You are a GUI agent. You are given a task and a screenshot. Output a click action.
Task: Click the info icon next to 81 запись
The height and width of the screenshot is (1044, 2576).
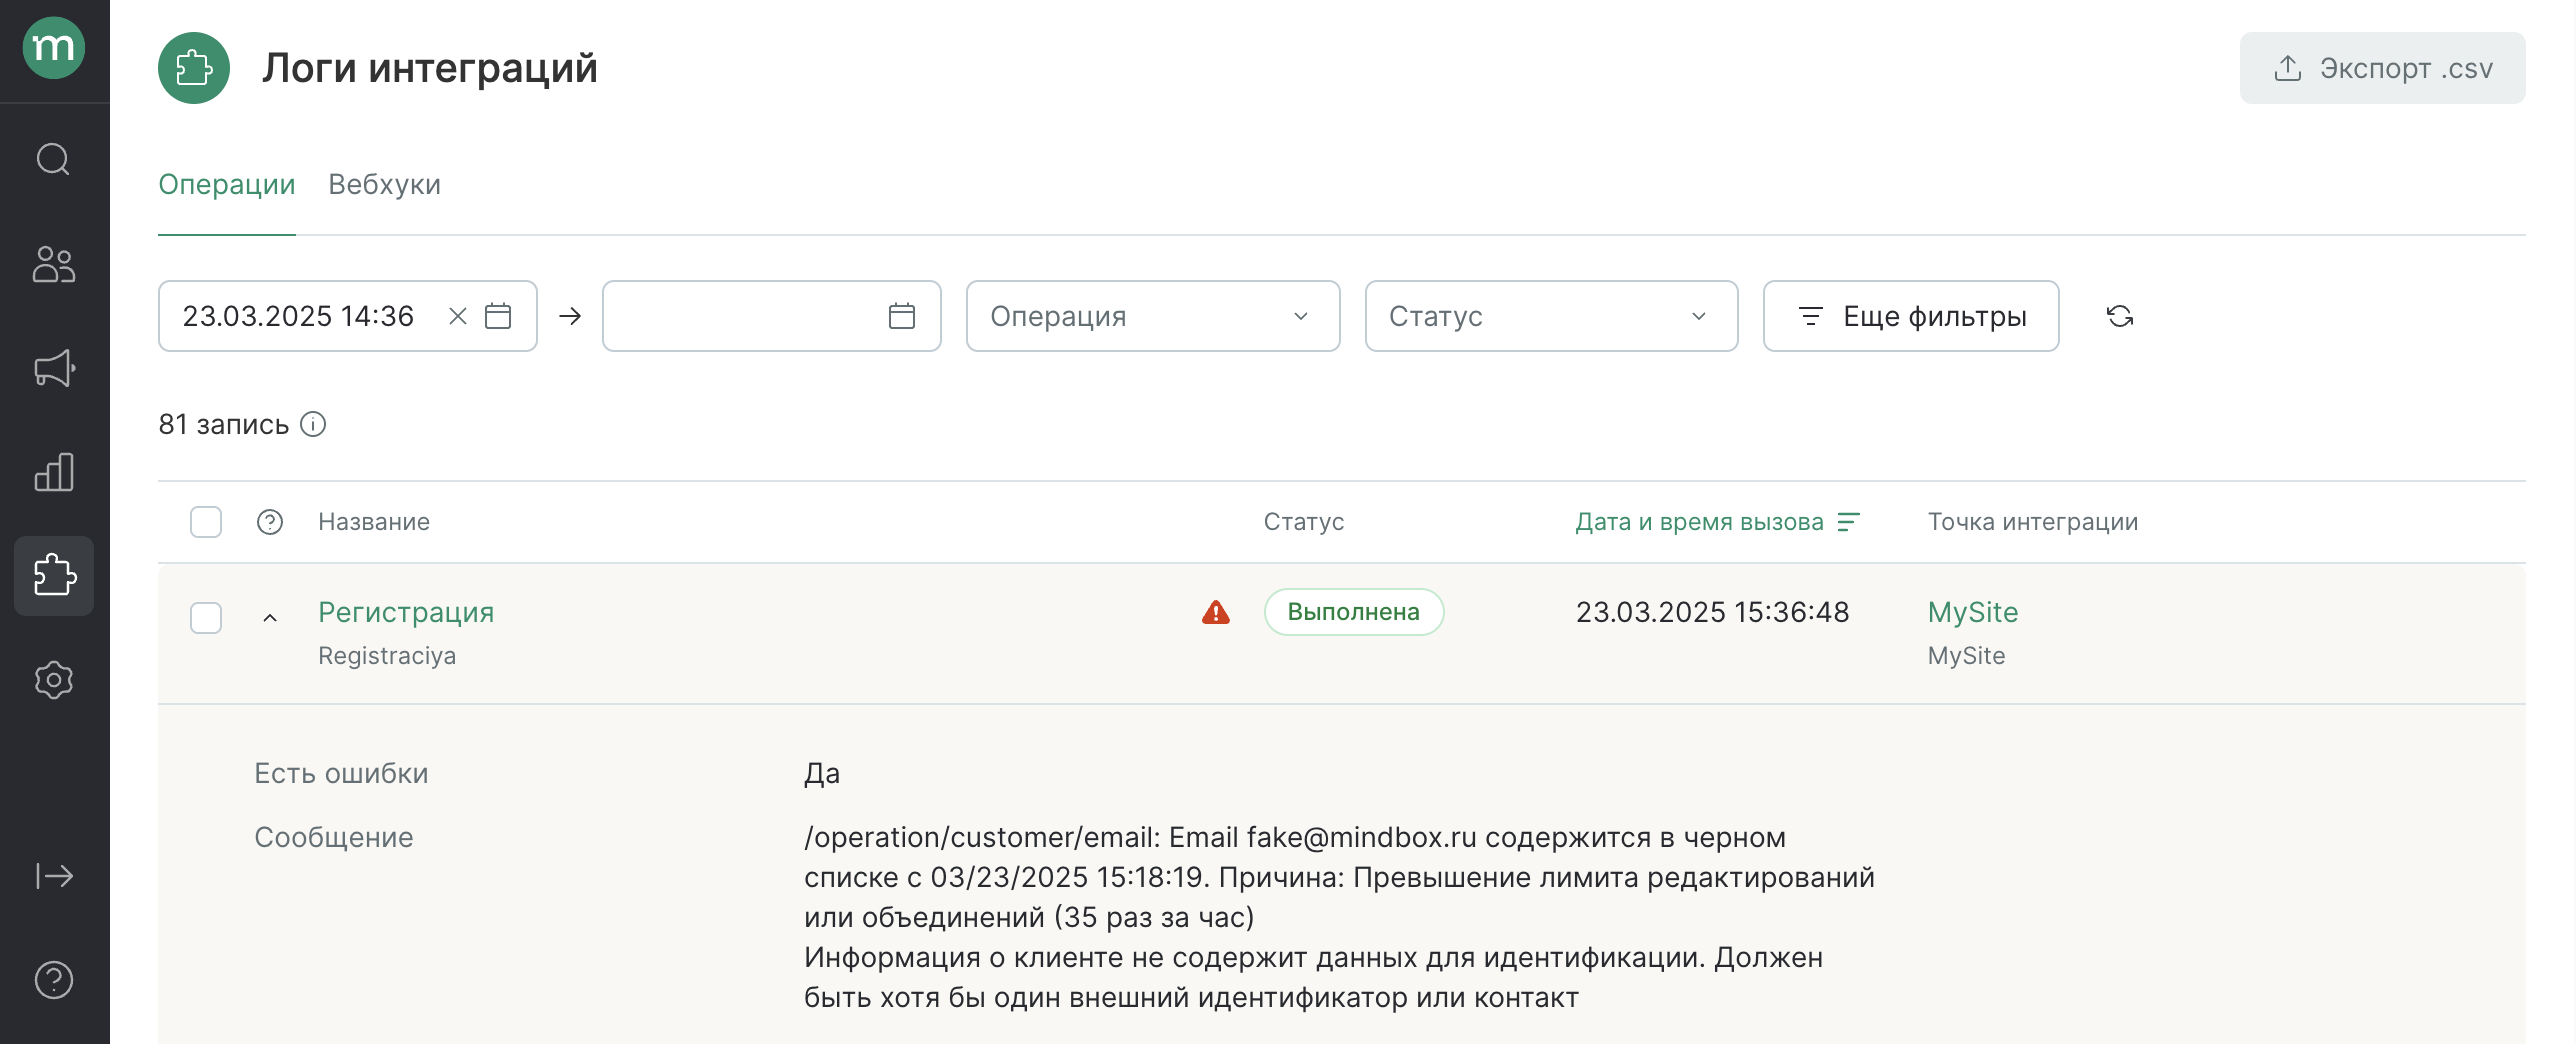[313, 424]
